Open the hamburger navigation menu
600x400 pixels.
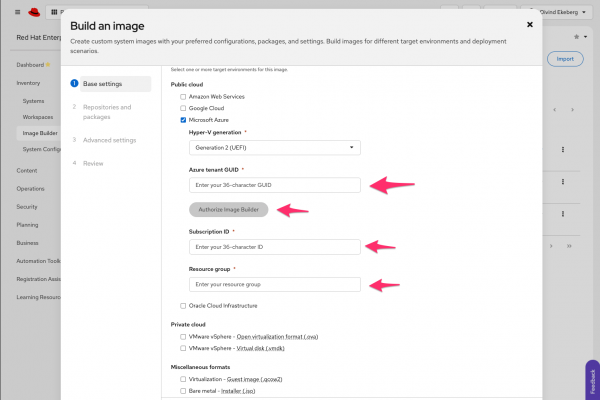click(x=18, y=12)
